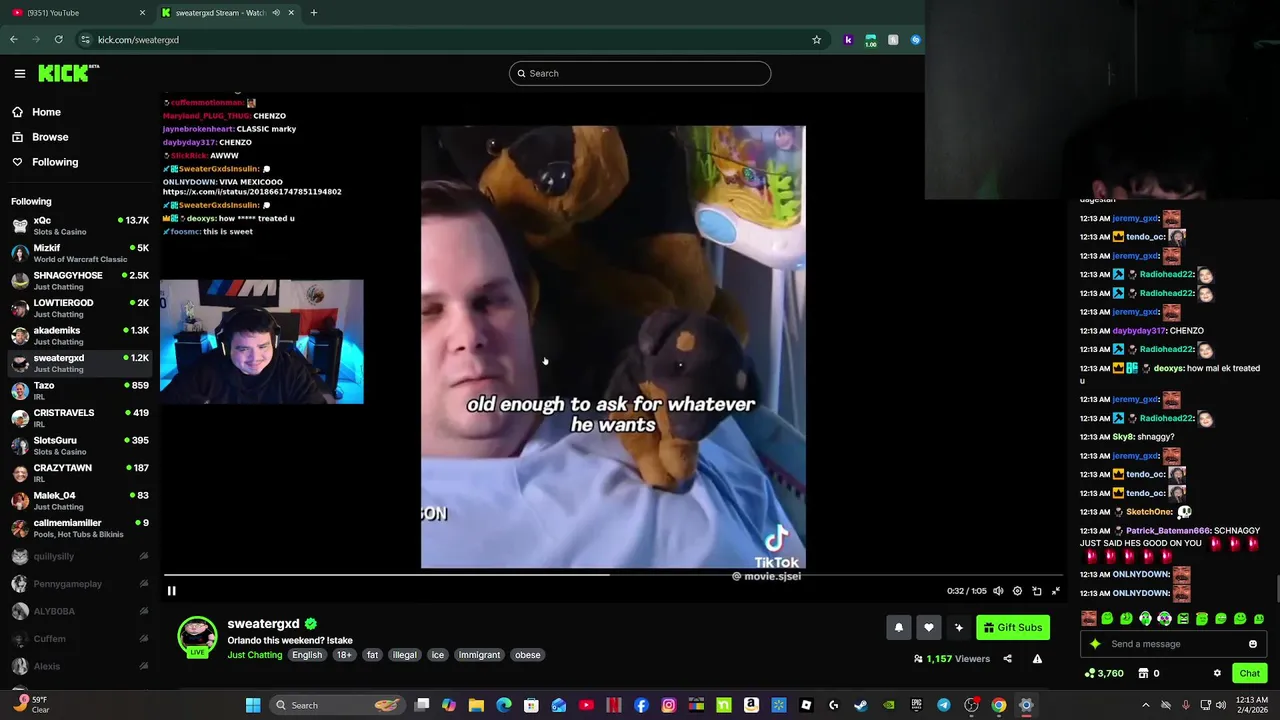
Task: Select the first face emote in quick emotes
Action: pyautogui.click(x=1089, y=619)
